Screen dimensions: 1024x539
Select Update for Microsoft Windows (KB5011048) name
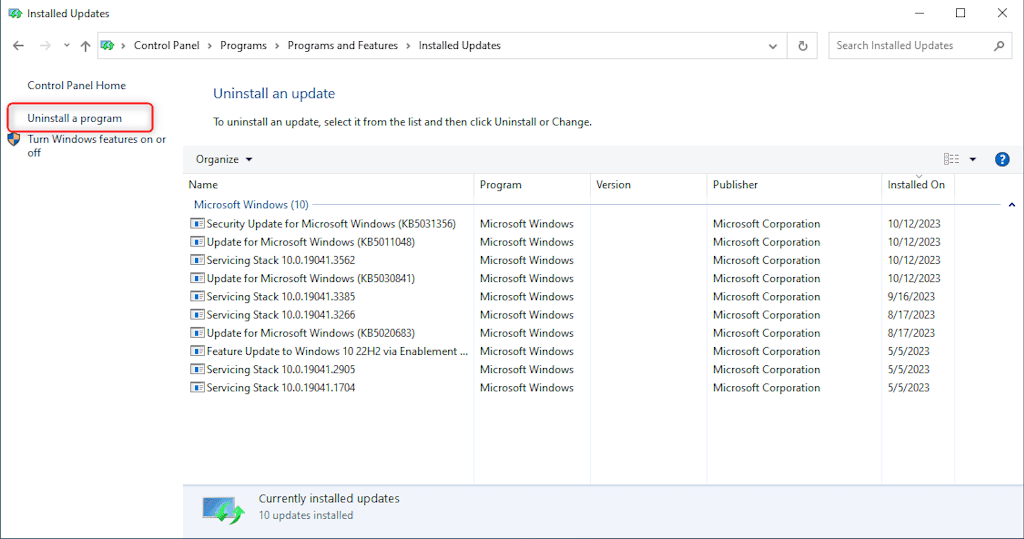[x=311, y=242]
